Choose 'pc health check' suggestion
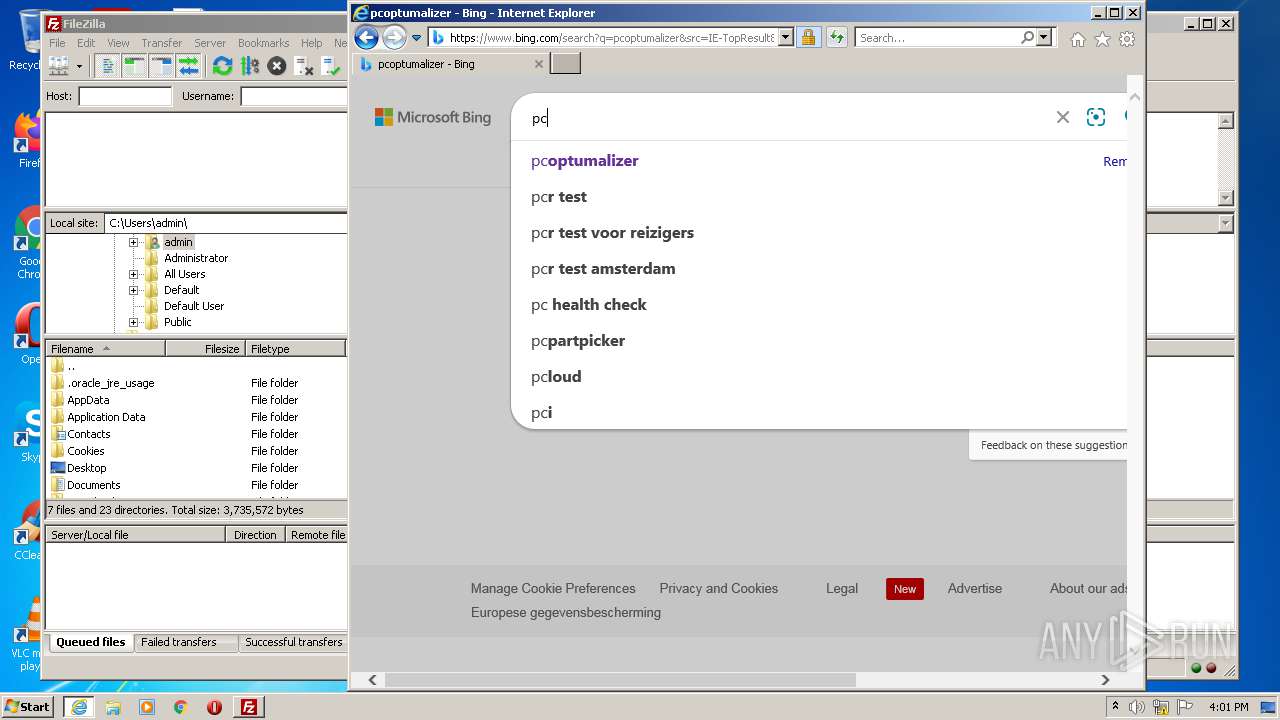This screenshot has height=720, width=1280. pyautogui.click(x=589, y=305)
